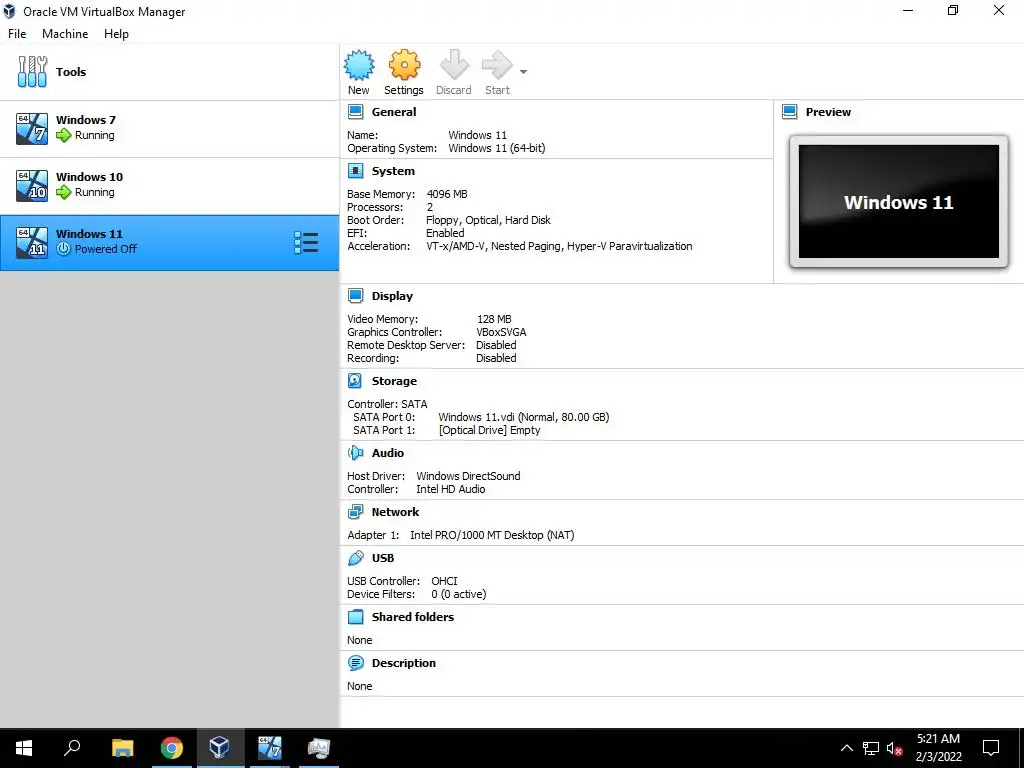Screen dimensions: 1024x768
Task: Open the Display settings heading link
Action: pos(392,296)
